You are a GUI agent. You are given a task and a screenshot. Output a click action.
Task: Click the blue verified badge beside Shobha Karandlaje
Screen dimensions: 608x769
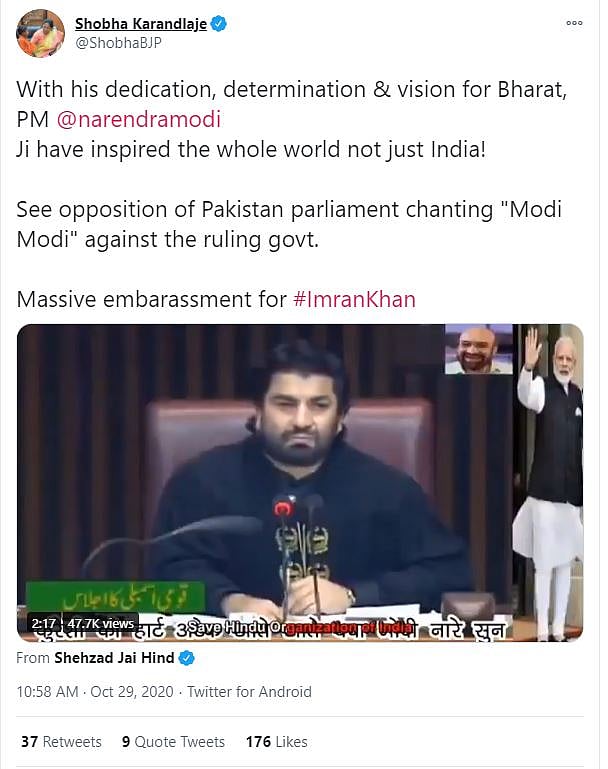(219, 24)
